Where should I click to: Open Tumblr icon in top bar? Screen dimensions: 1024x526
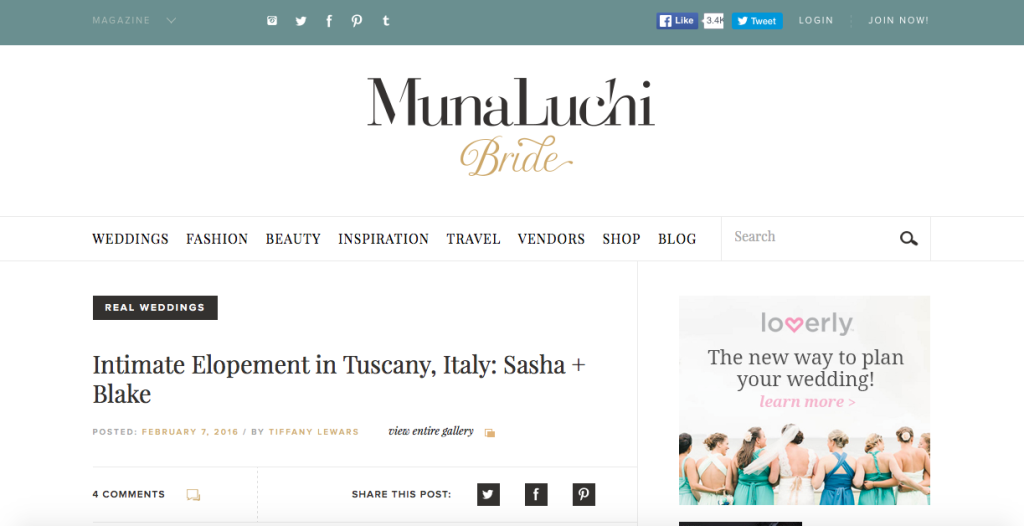386,20
